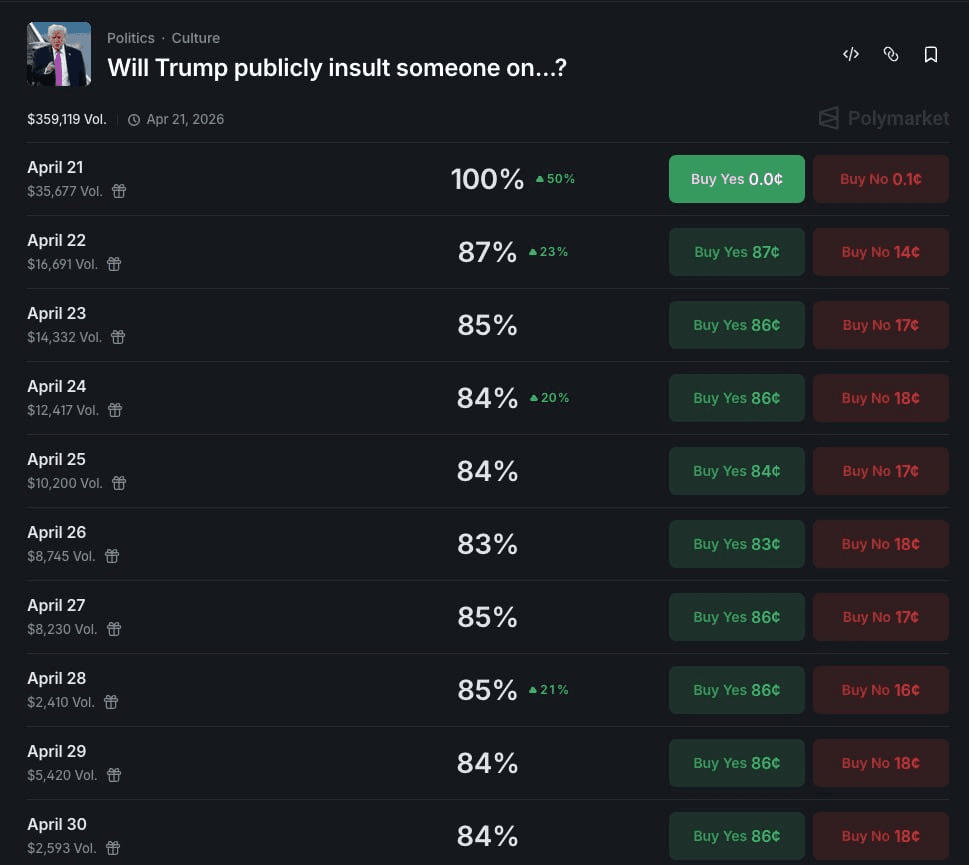Click the gift icon beside April 23 volume
Viewport: 969px width, 865px height.
(118, 337)
